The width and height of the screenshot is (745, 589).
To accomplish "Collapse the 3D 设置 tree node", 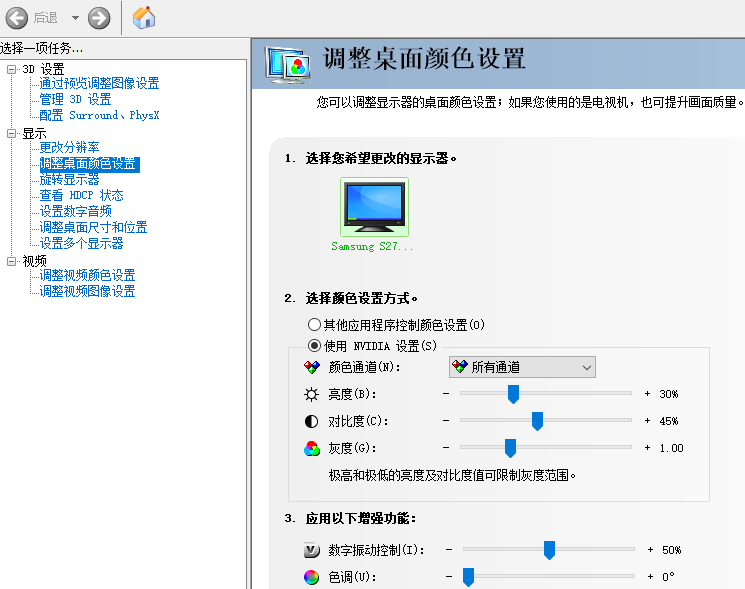I will [12, 69].
